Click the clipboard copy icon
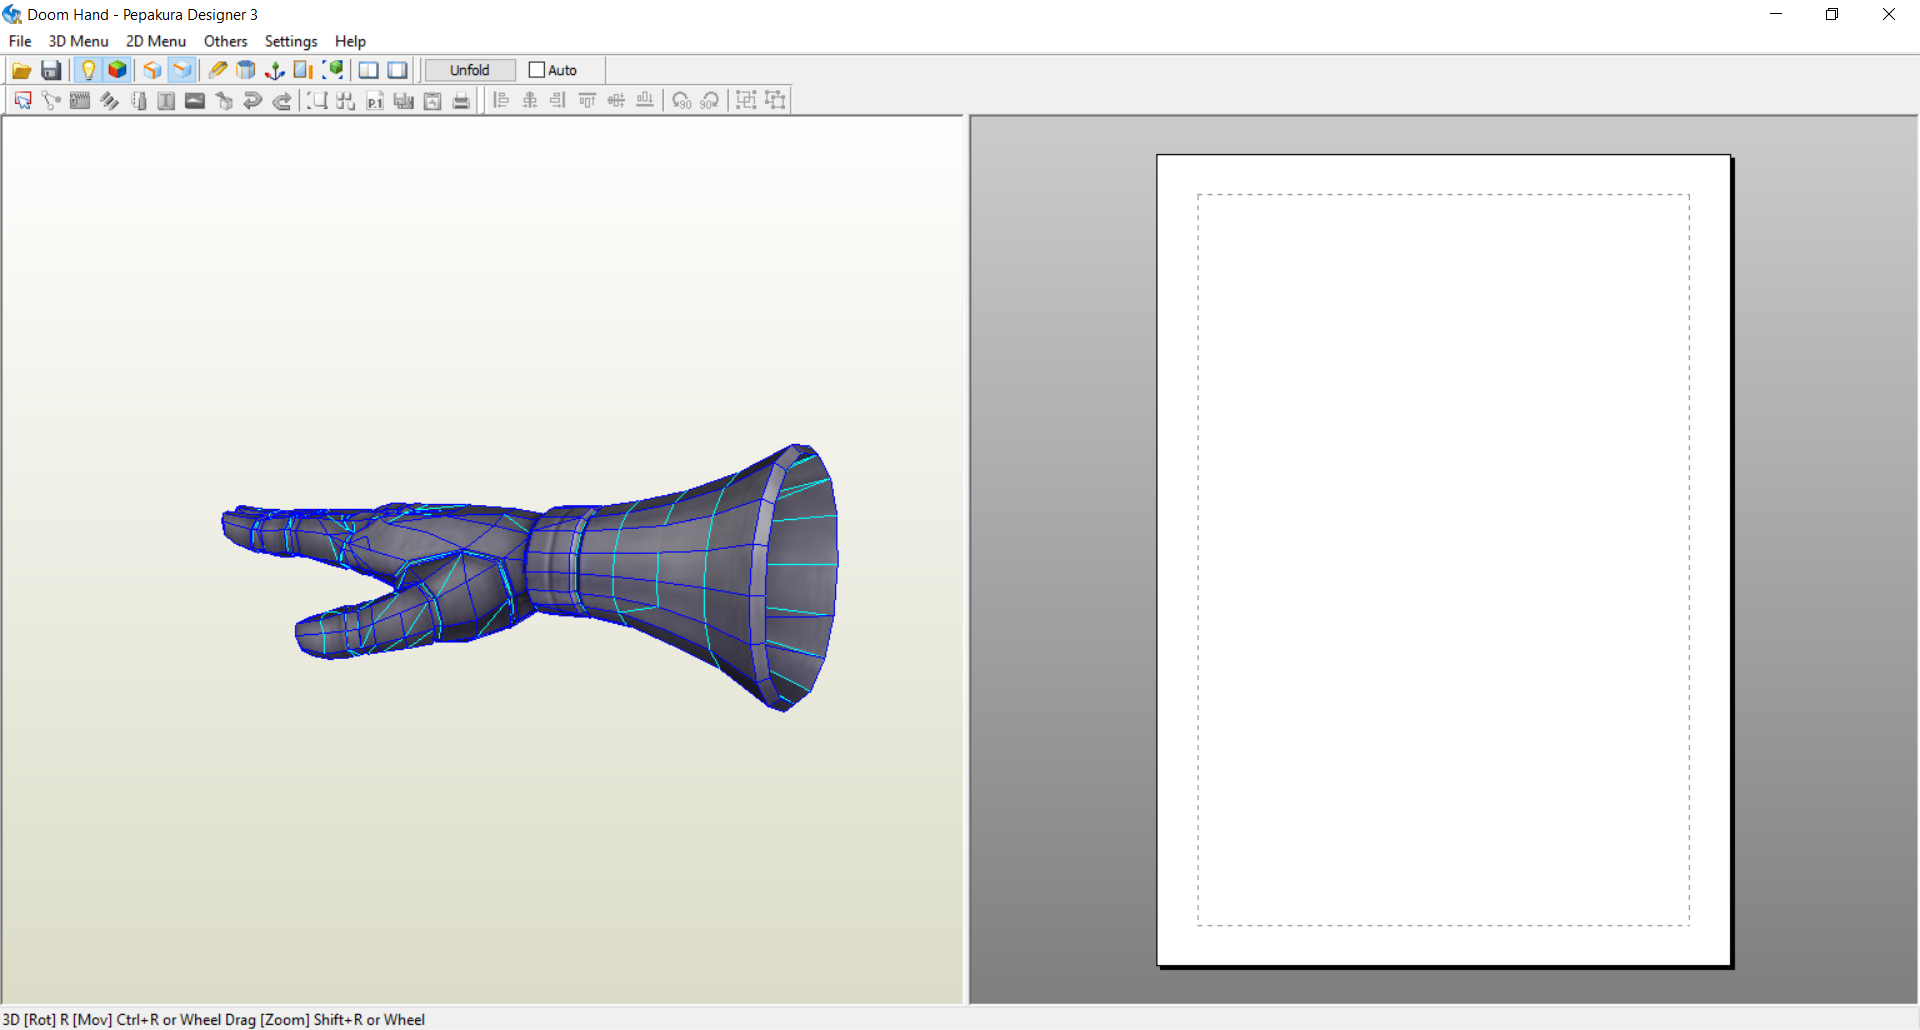 [433, 100]
